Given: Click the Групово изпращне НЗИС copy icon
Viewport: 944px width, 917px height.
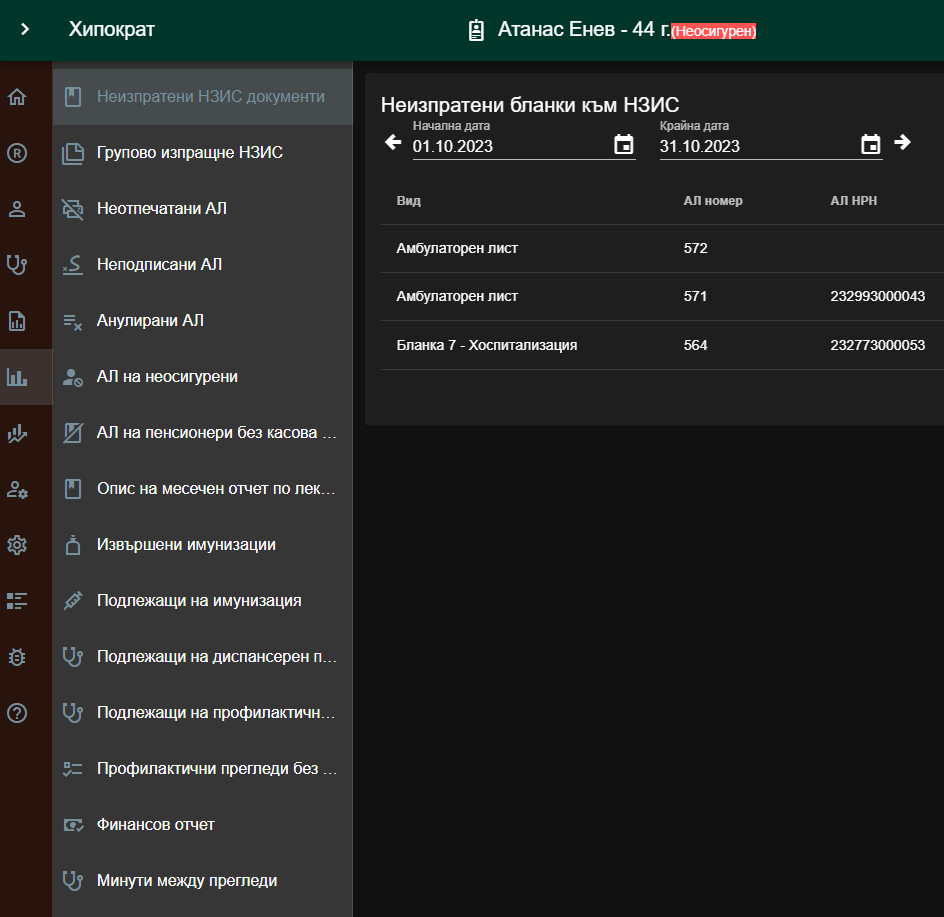Looking at the screenshot, I should click(73, 153).
